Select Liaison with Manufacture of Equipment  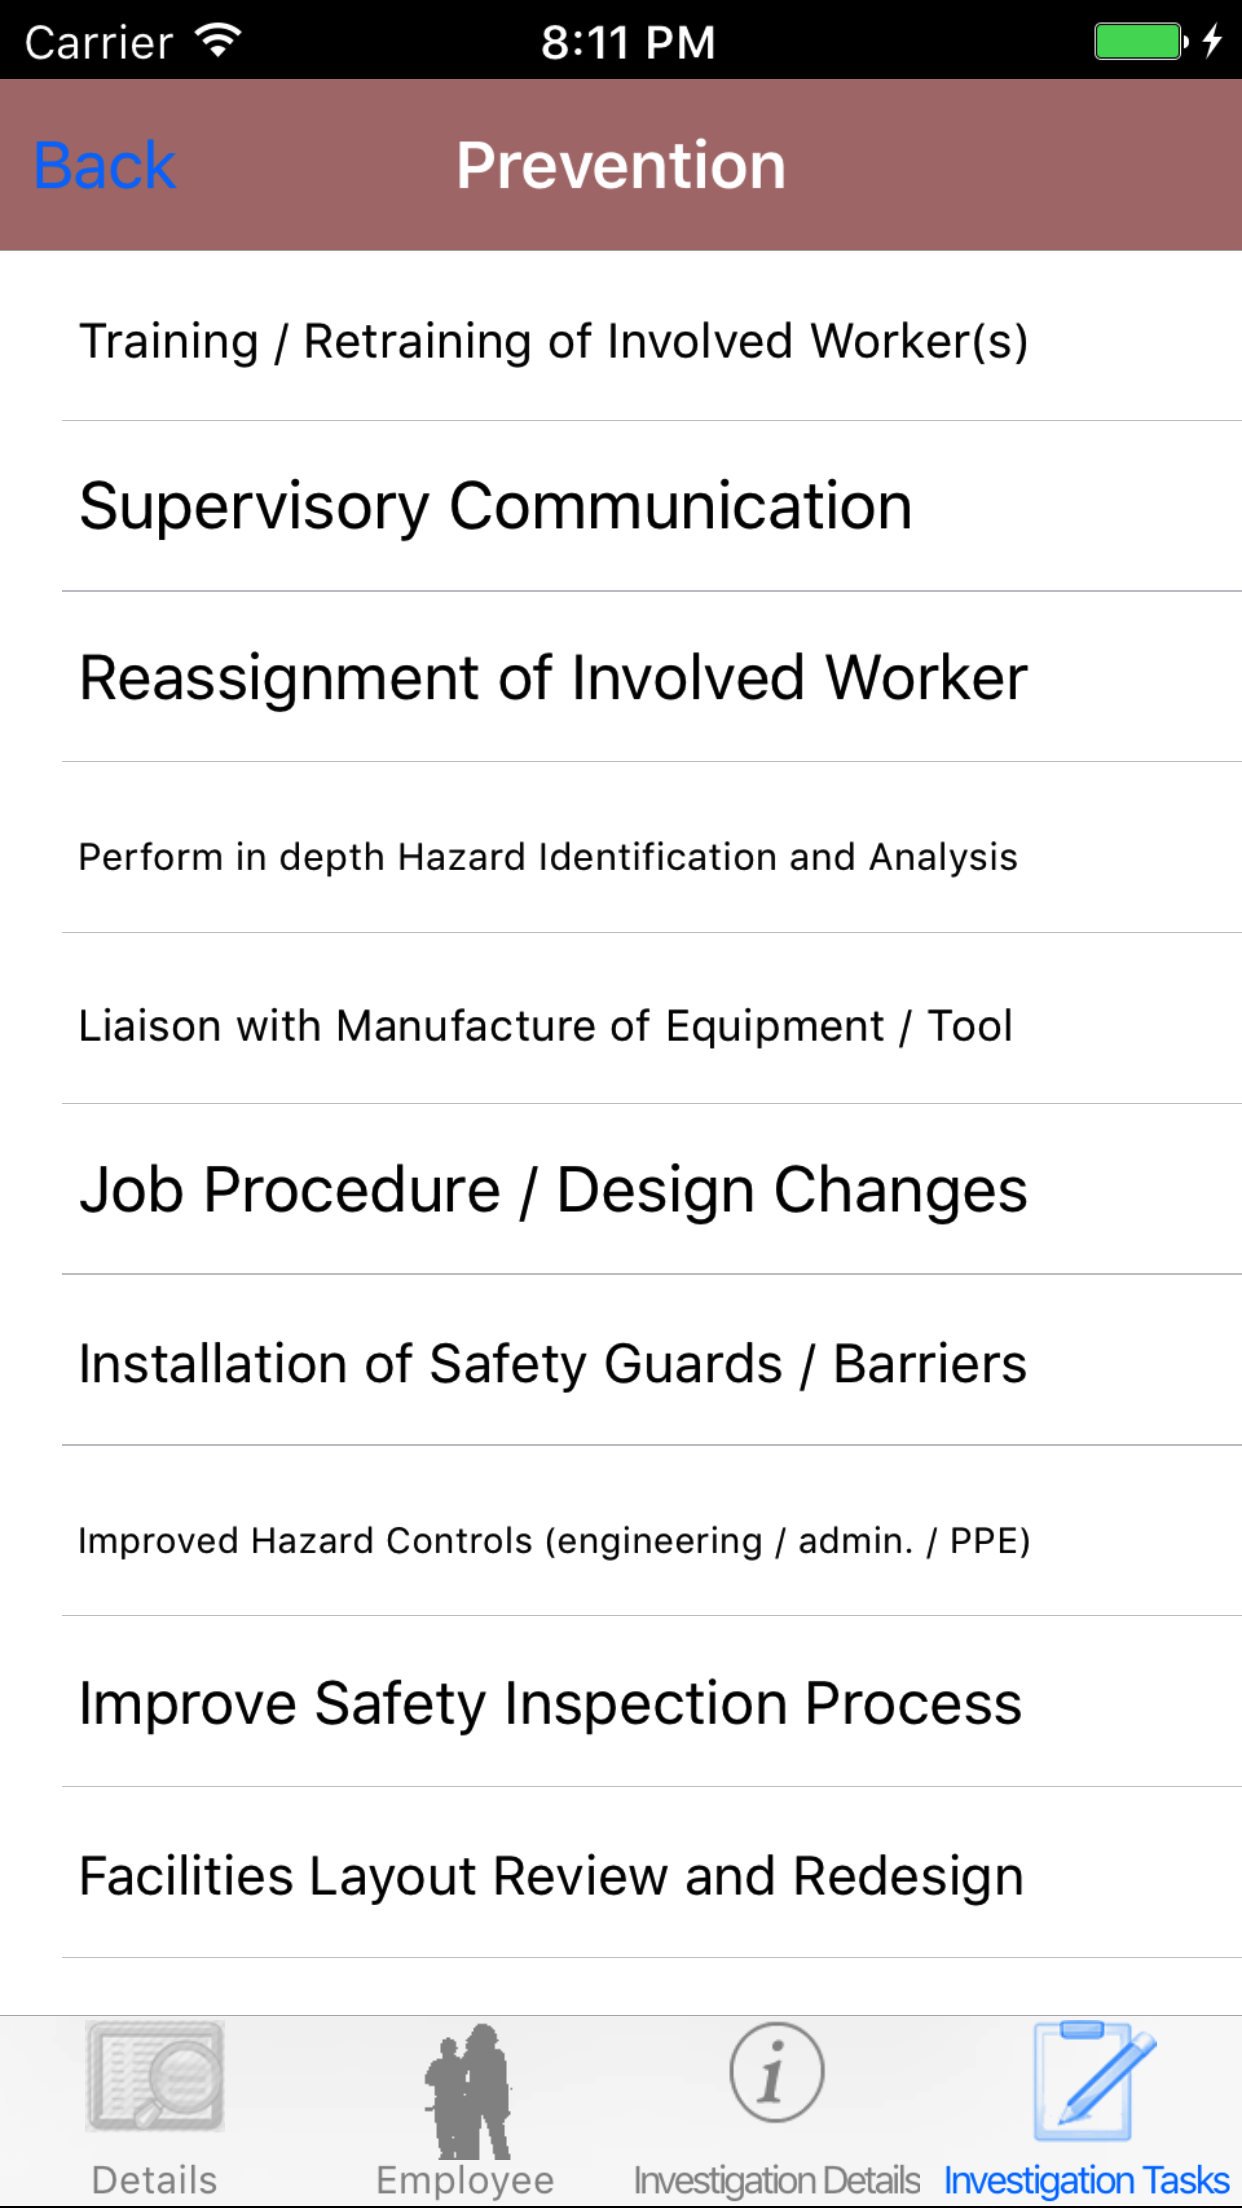click(x=546, y=1026)
